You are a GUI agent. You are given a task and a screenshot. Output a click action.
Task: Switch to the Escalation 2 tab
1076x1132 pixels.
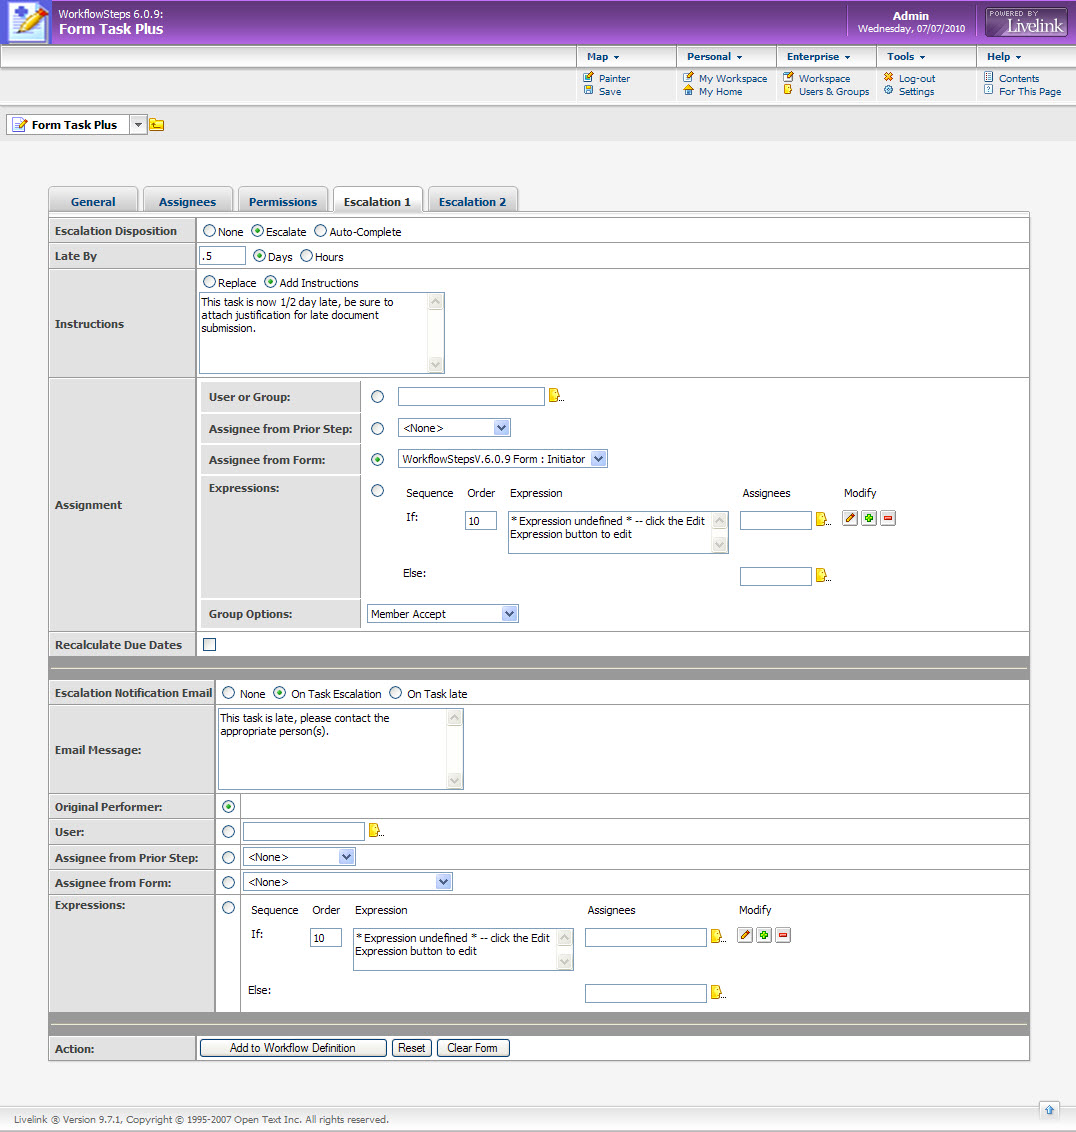tap(472, 201)
